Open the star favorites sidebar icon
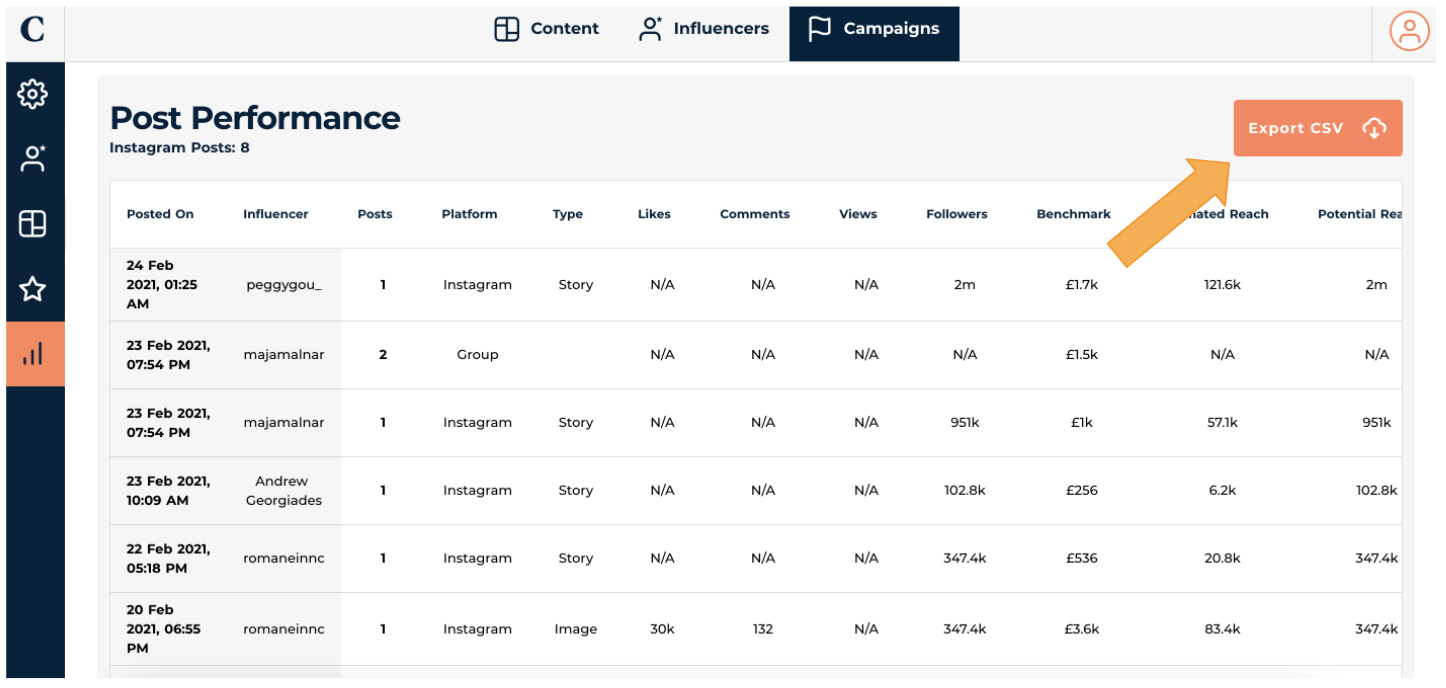1446x688 pixels. pyautogui.click(x=33, y=290)
